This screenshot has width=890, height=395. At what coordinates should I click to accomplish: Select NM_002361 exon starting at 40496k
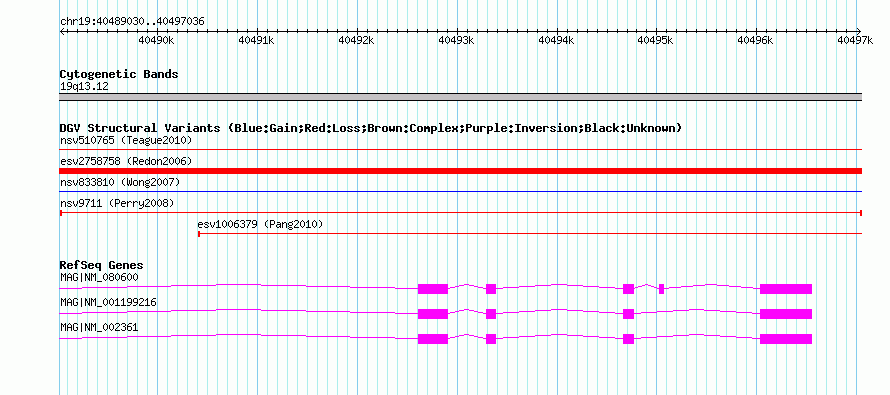tap(786, 339)
